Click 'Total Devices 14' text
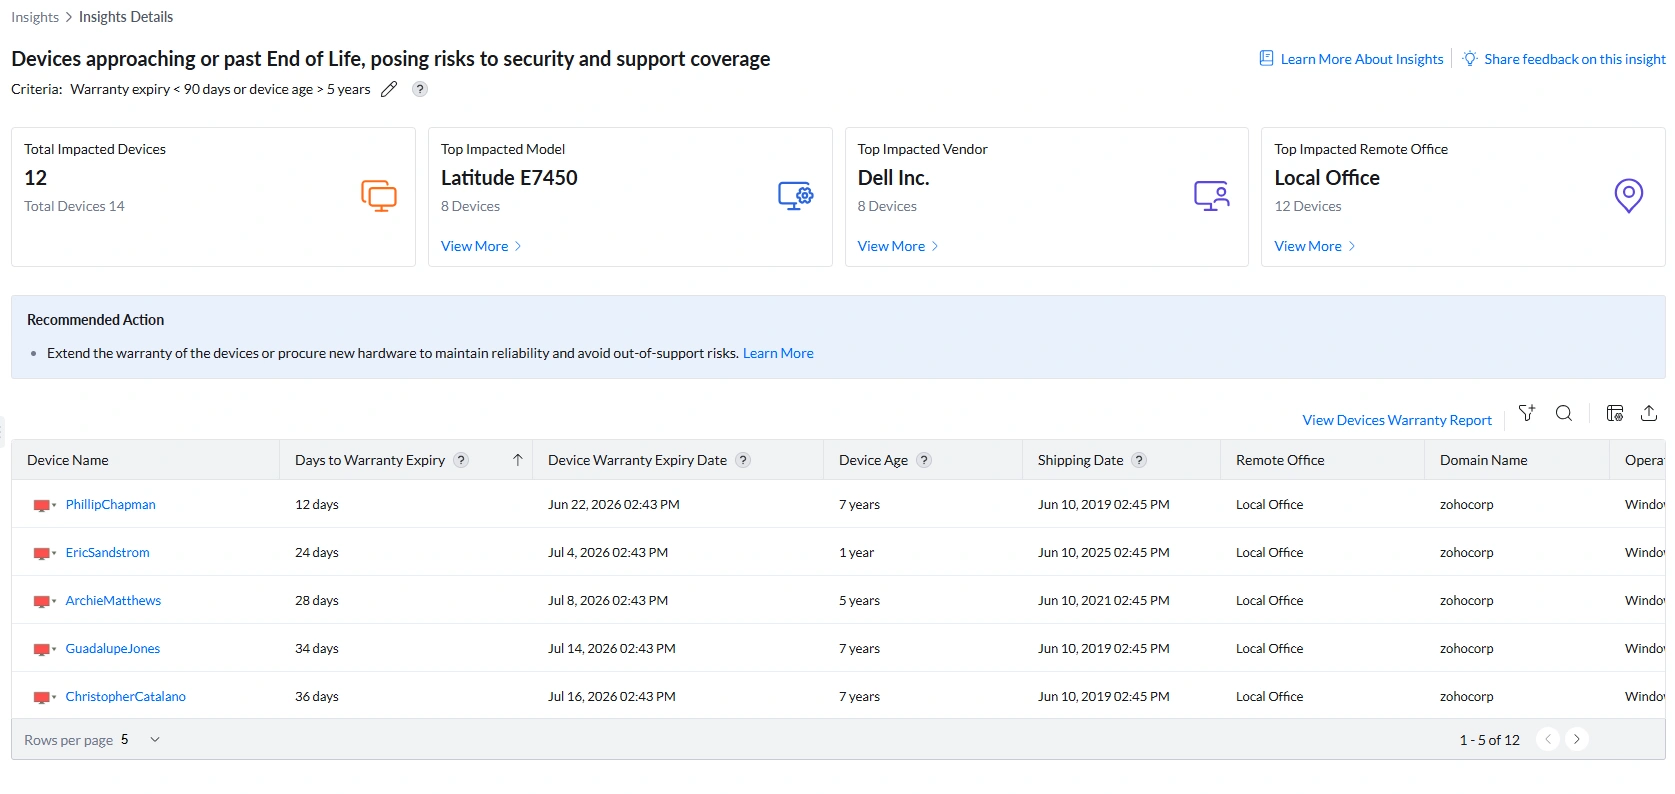Image resolution: width=1675 pixels, height=794 pixels. pyautogui.click(x=74, y=206)
